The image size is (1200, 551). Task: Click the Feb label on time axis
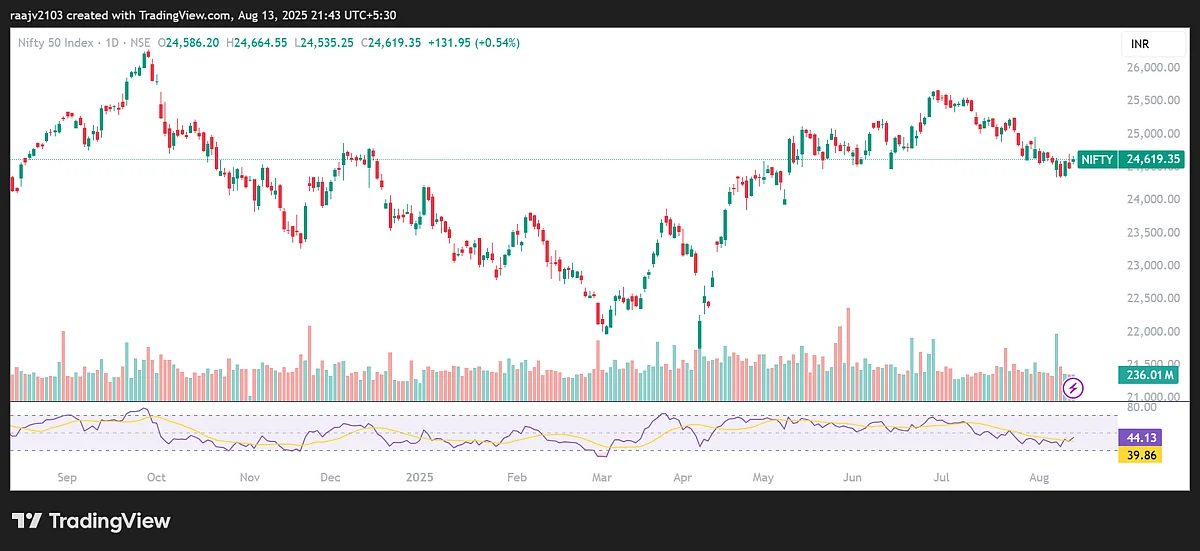(516, 478)
